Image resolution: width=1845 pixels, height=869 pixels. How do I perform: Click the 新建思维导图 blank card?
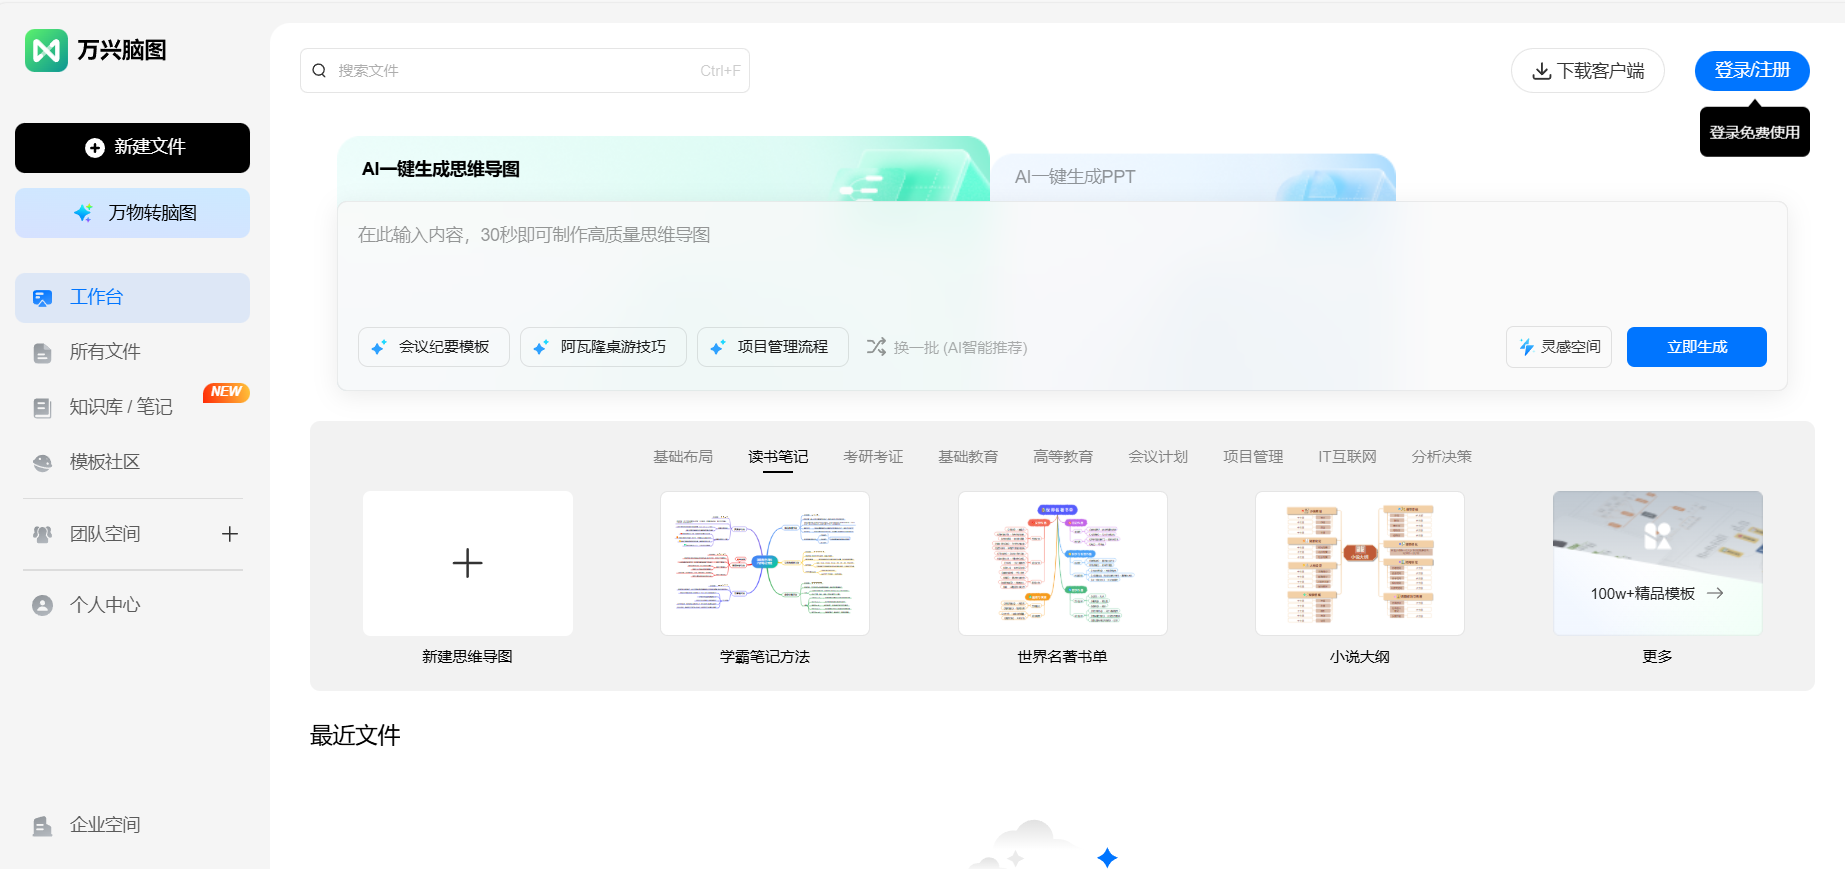point(467,563)
